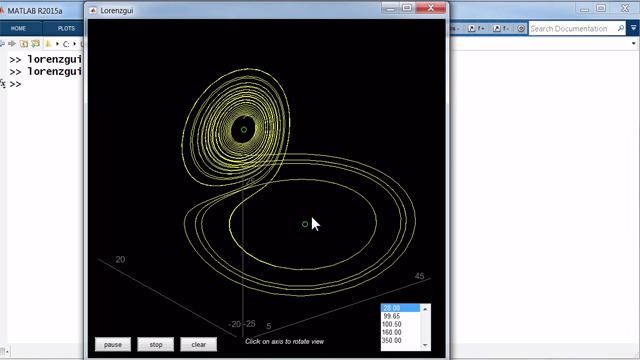This screenshot has height=360, width=640.
Task: Click the up one folder icon
Action: [24, 43]
